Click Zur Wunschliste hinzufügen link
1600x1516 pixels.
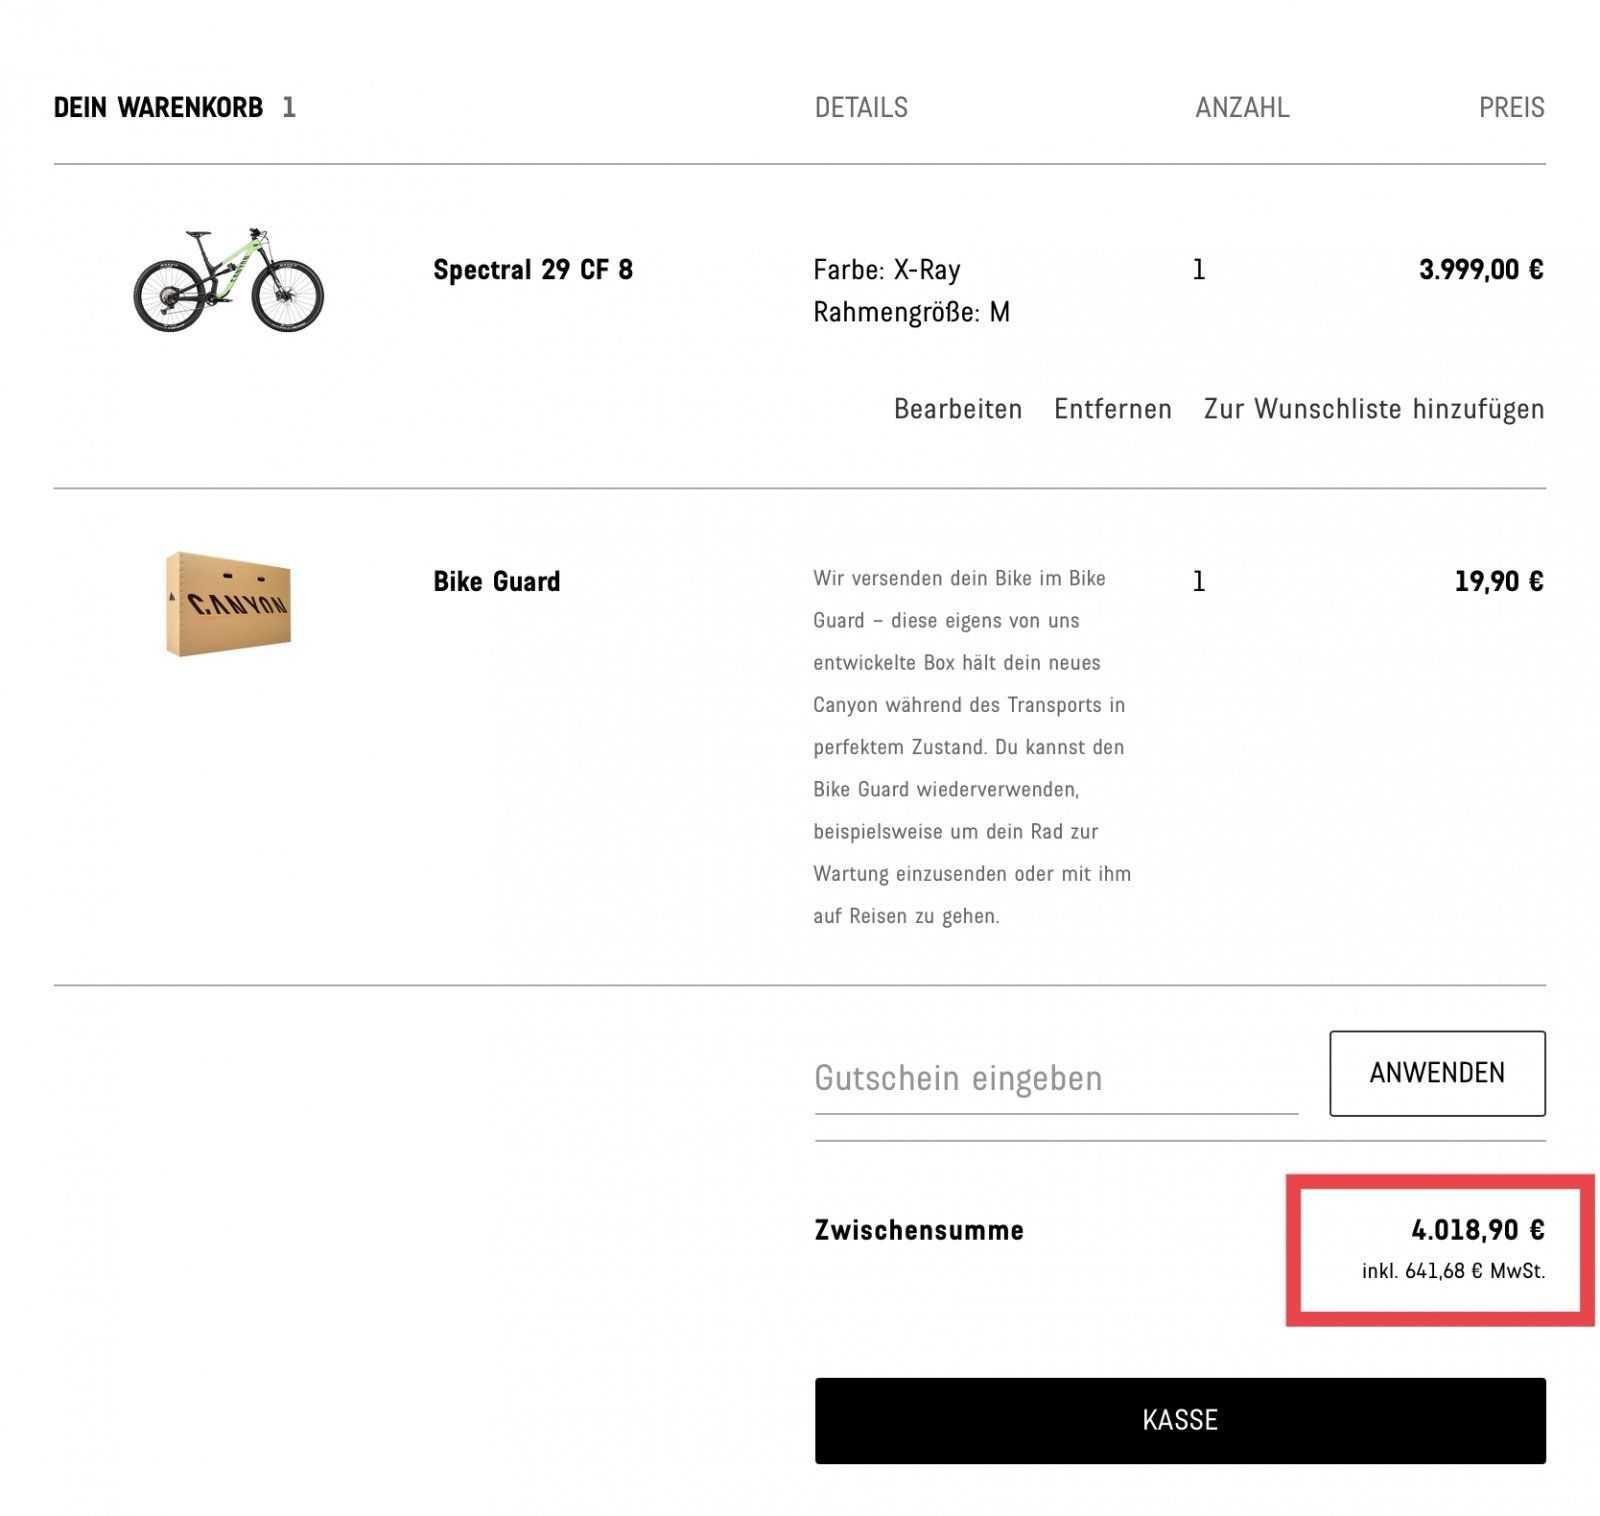[x=1373, y=409]
